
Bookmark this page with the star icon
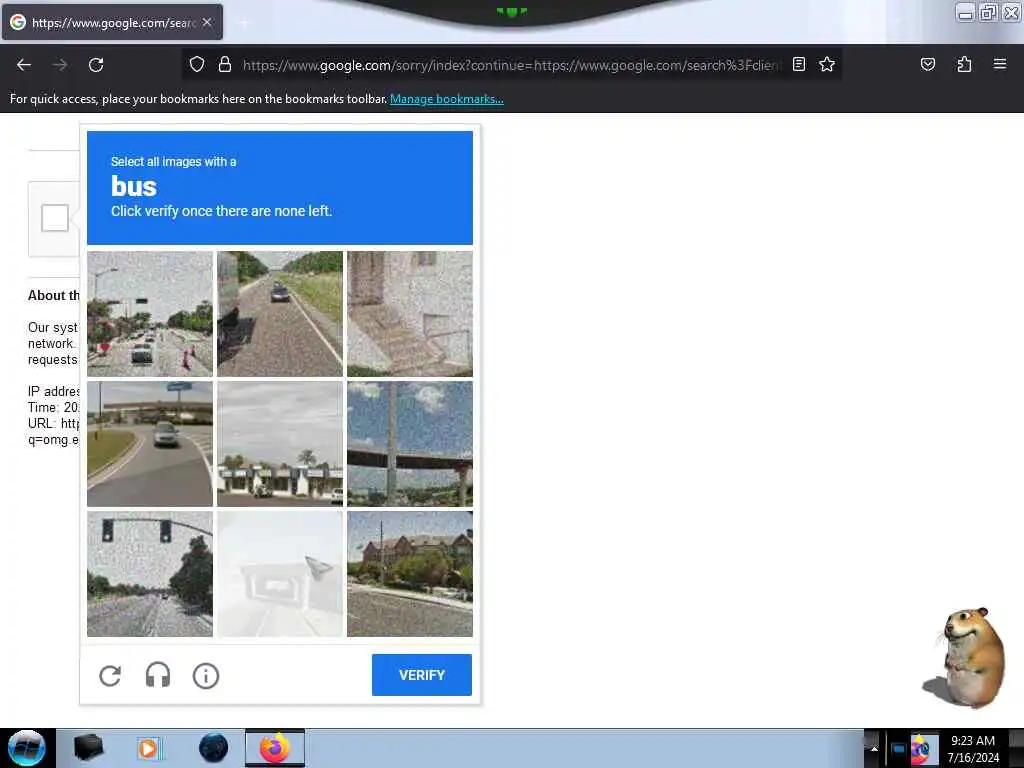827,64
